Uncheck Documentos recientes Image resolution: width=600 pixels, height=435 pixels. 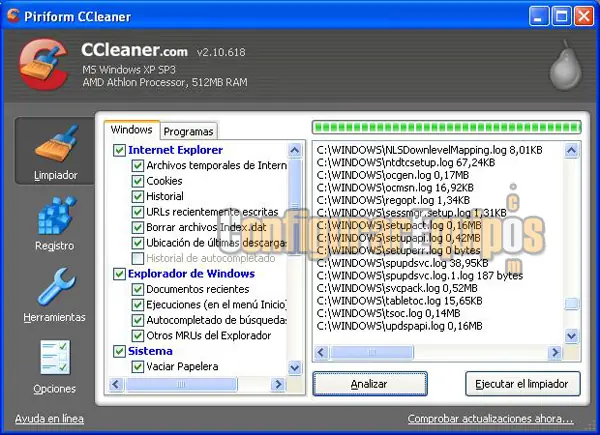pos(137,289)
